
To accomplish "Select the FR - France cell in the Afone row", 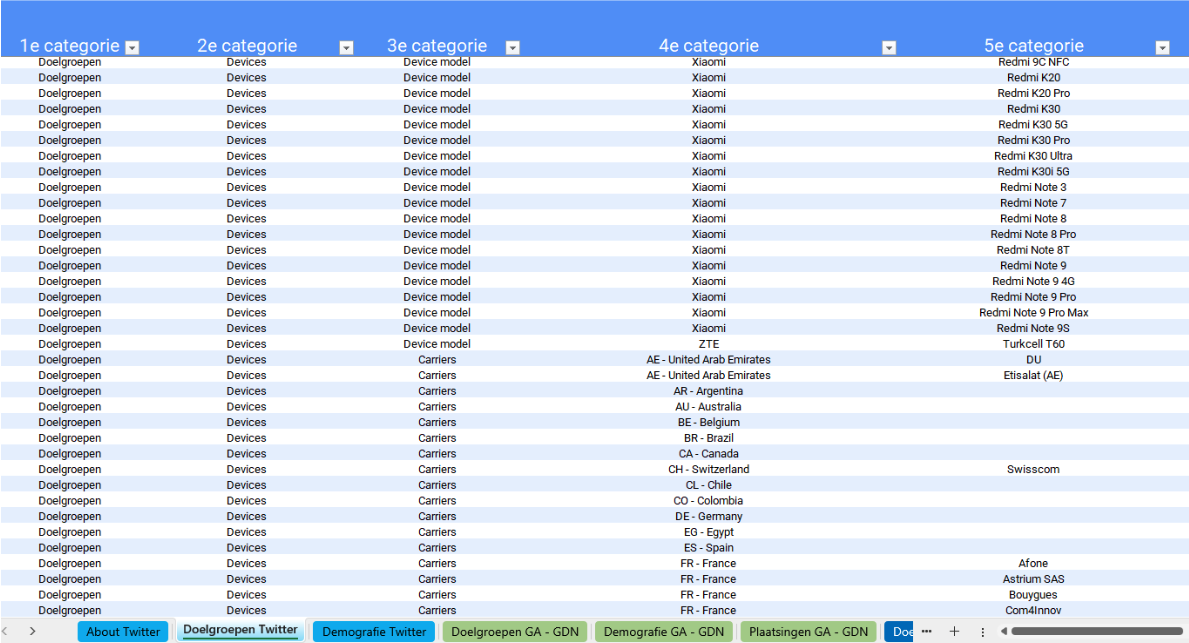I will (x=709, y=563).
